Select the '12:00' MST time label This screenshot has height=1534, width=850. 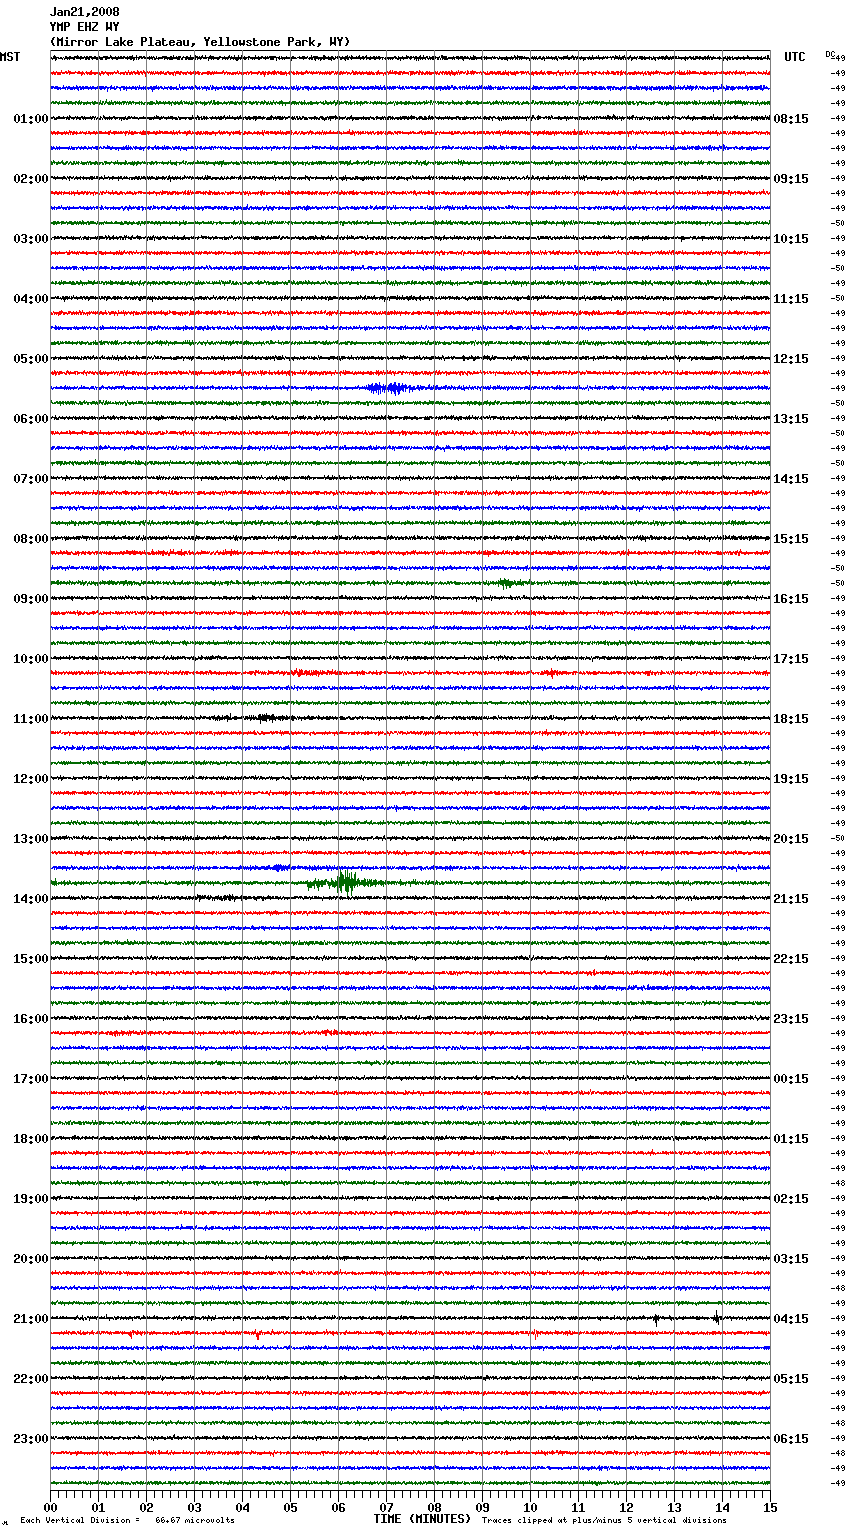point(31,779)
